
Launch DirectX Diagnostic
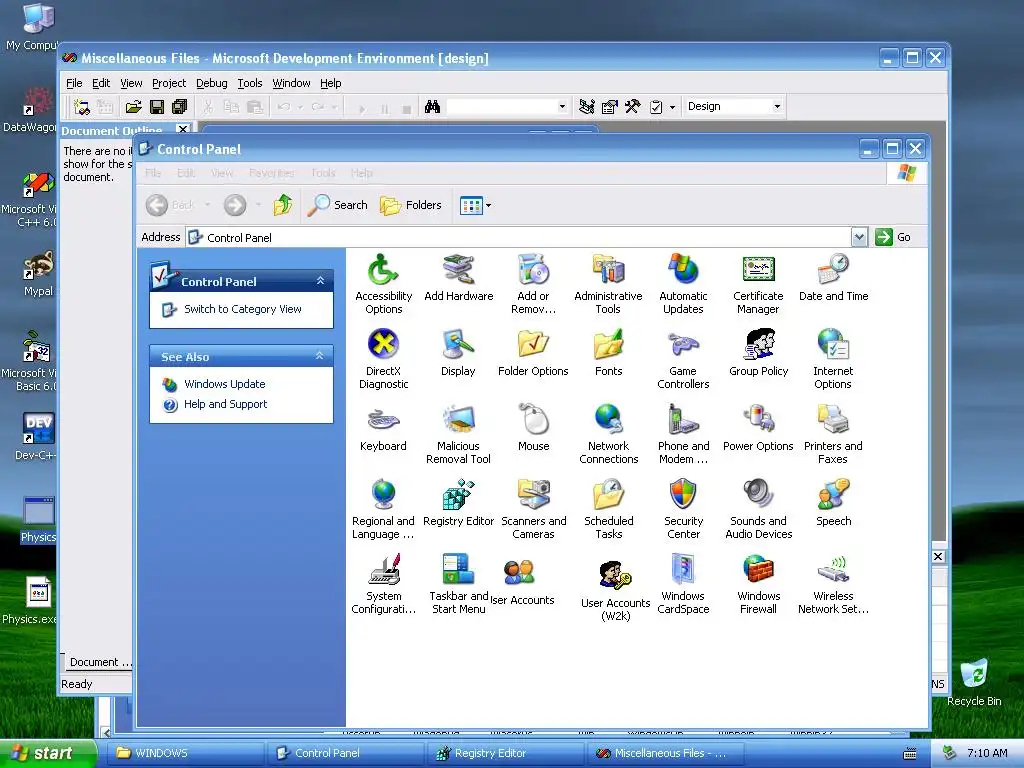click(x=383, y=360)
